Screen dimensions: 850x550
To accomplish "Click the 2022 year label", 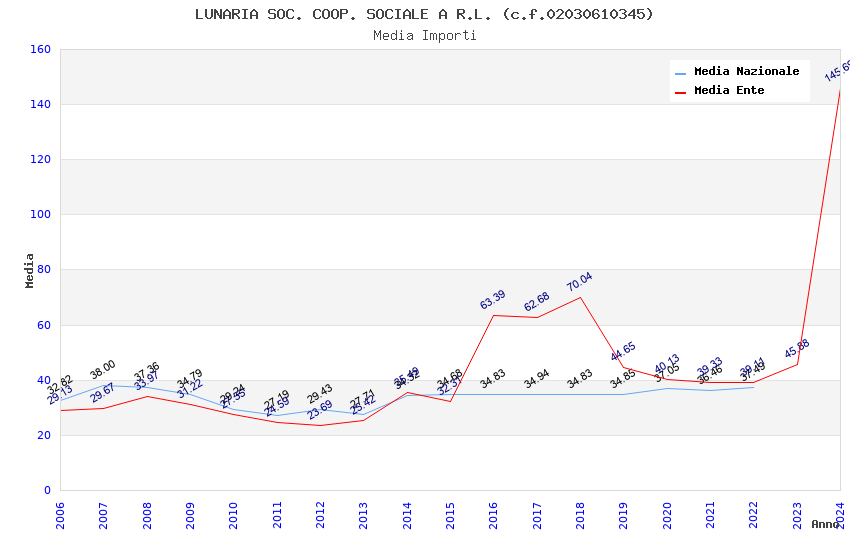I will pyautogui.click(x=754, y=515).
